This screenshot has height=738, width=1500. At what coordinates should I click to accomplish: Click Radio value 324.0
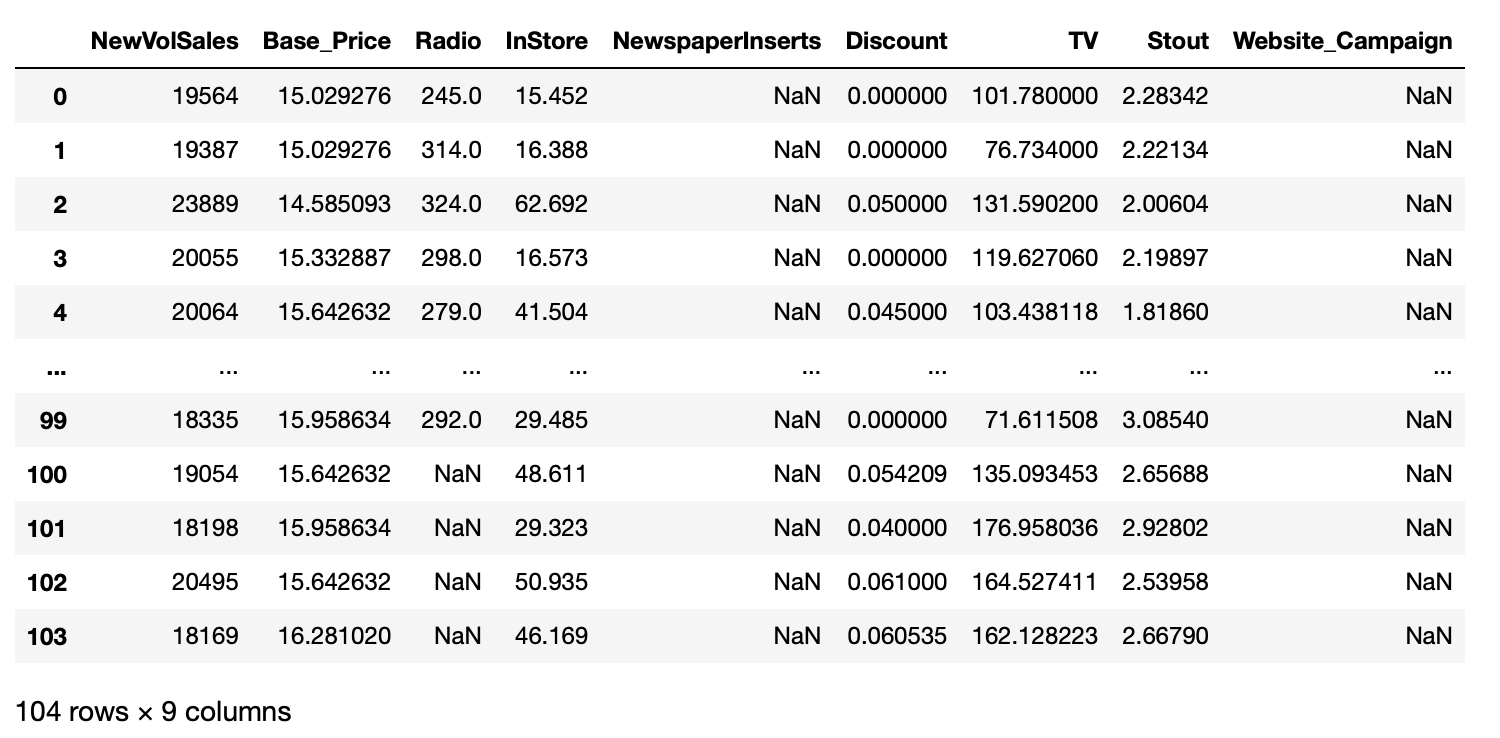click(449, 204)
